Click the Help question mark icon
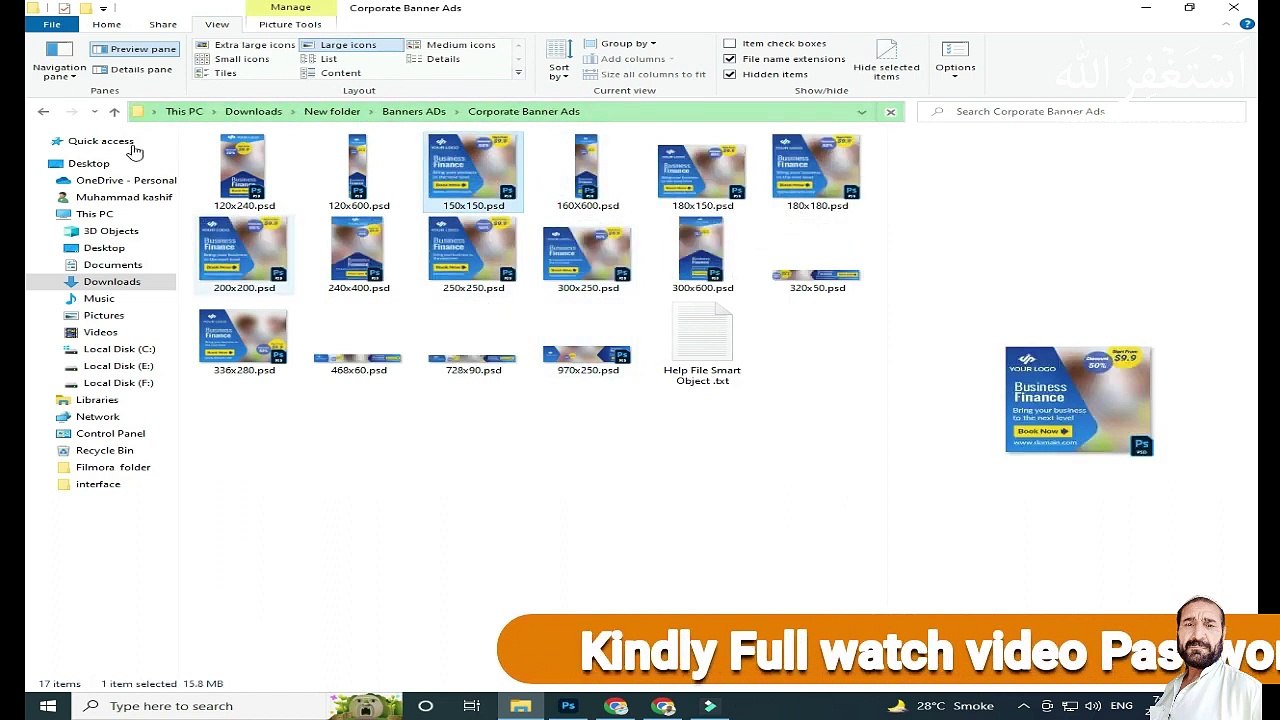The width and height of the screenshot is (1280, 720). [1247, 24]
